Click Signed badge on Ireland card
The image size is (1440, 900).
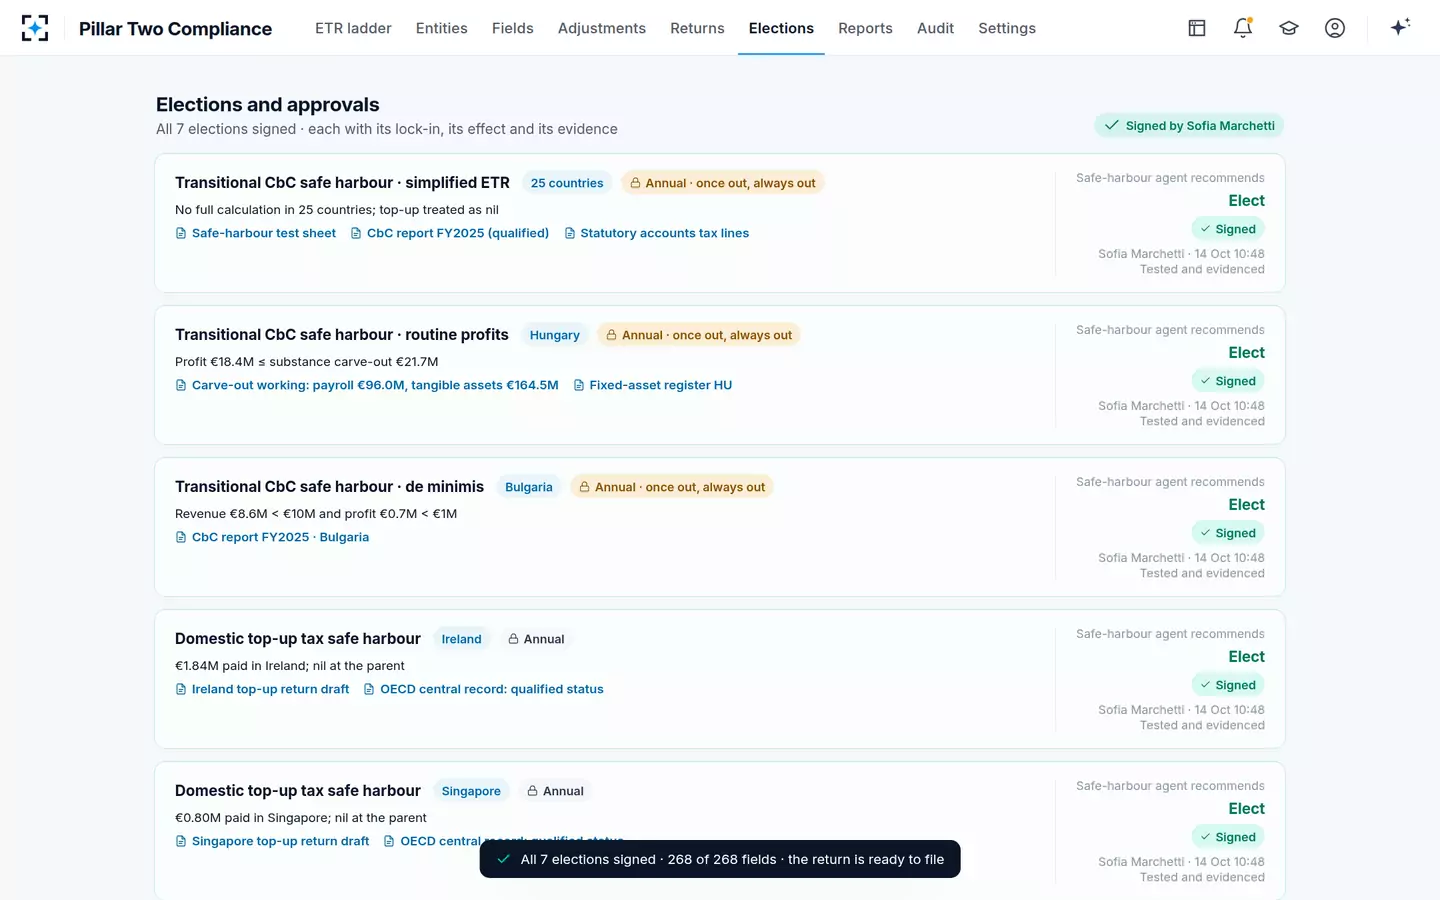click(1228, 685)
